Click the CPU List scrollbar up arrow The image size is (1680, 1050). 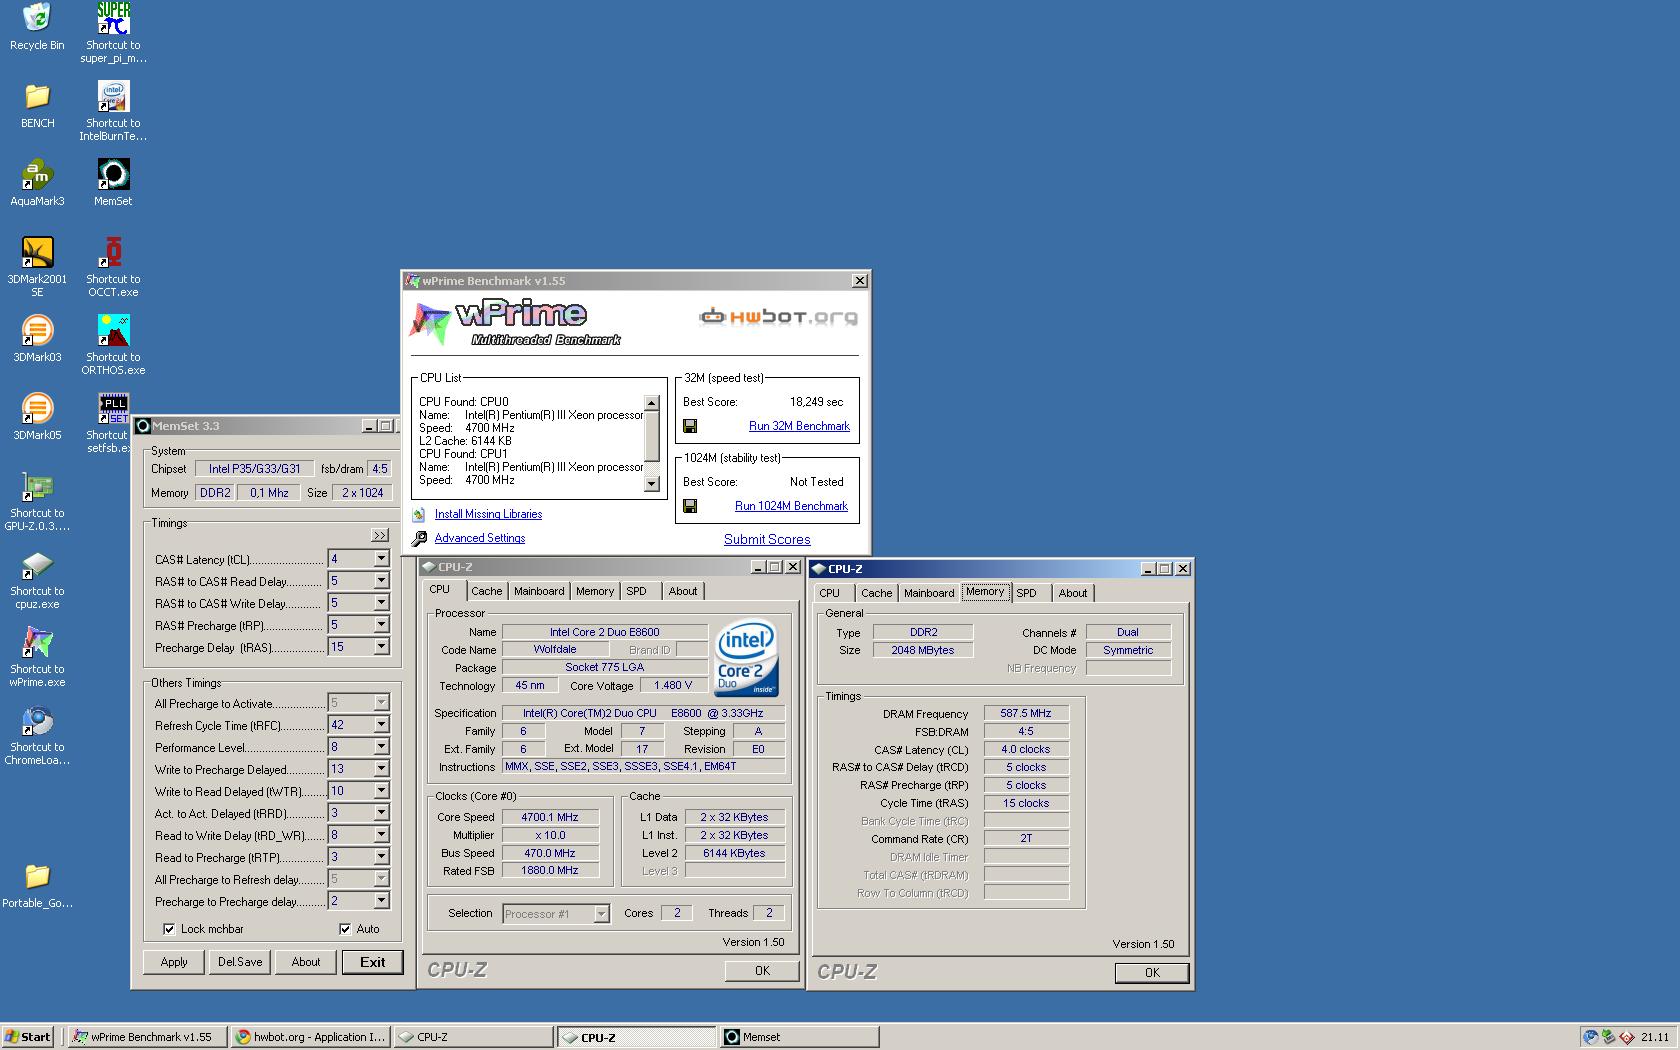point(652,403)
